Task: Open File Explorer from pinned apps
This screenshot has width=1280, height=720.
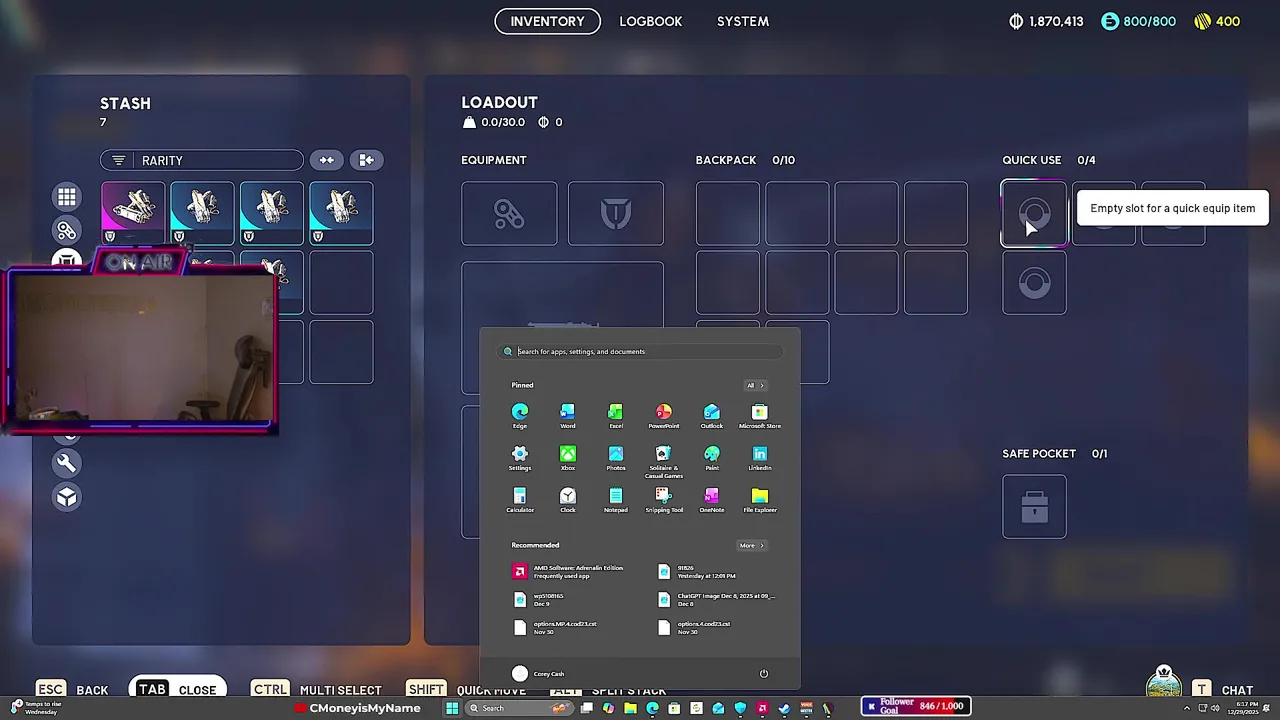Action: point(760,500)
